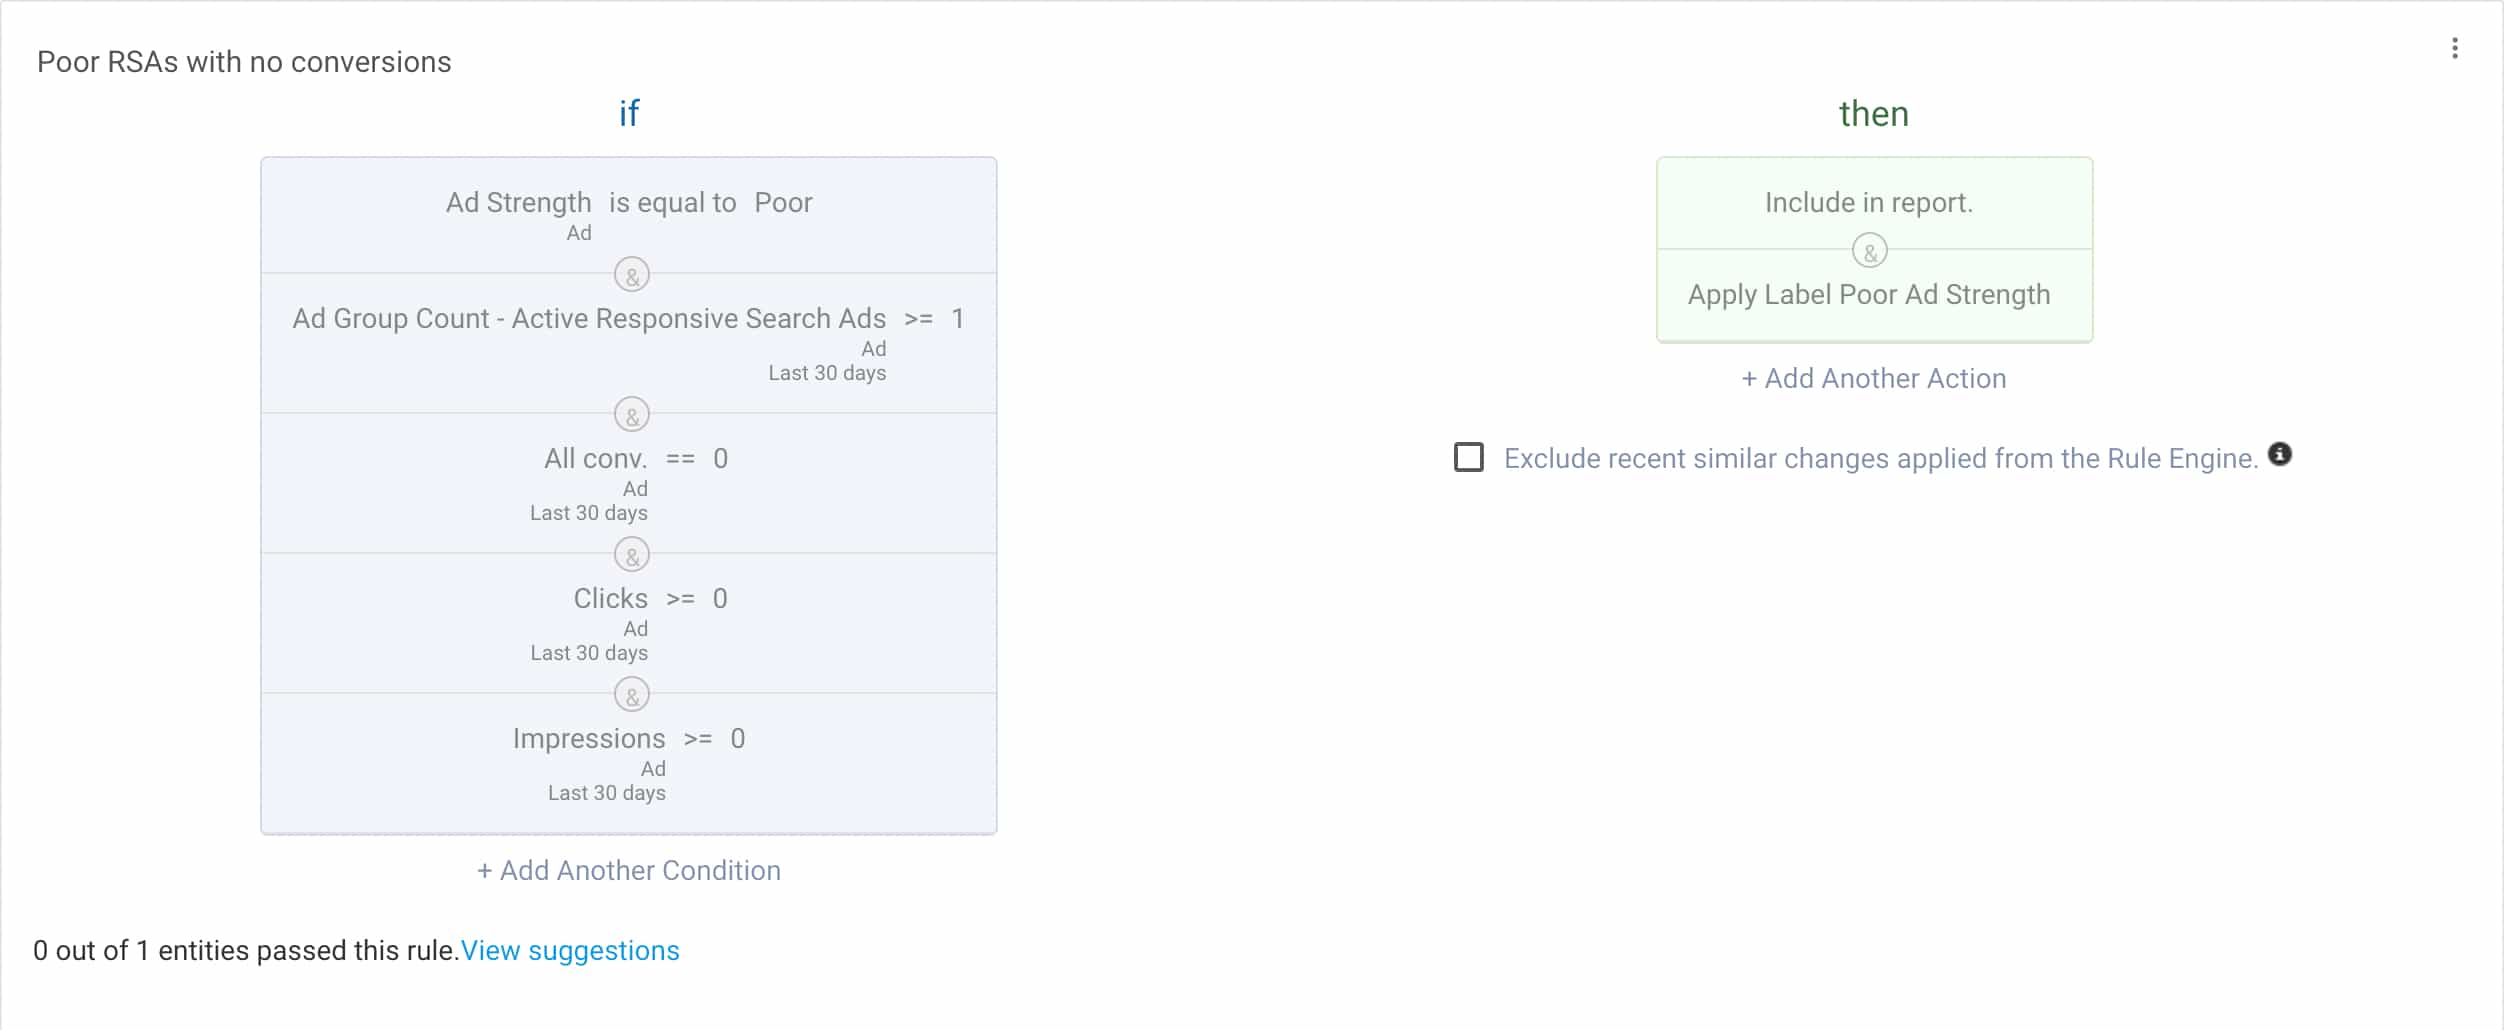This screenshot has height=1030, width=2504.
Task: Open the View suggestions link
Action: (569, 950)
